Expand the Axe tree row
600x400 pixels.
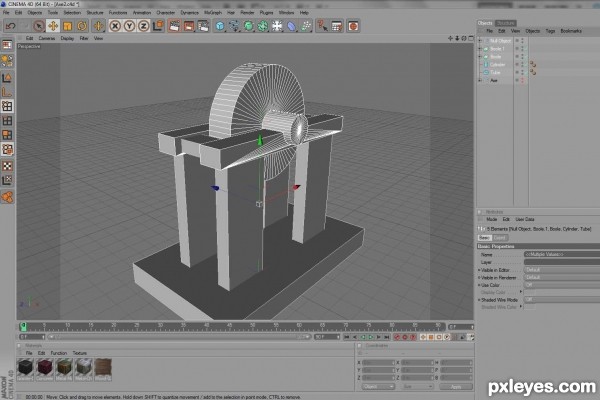(480, 80)
